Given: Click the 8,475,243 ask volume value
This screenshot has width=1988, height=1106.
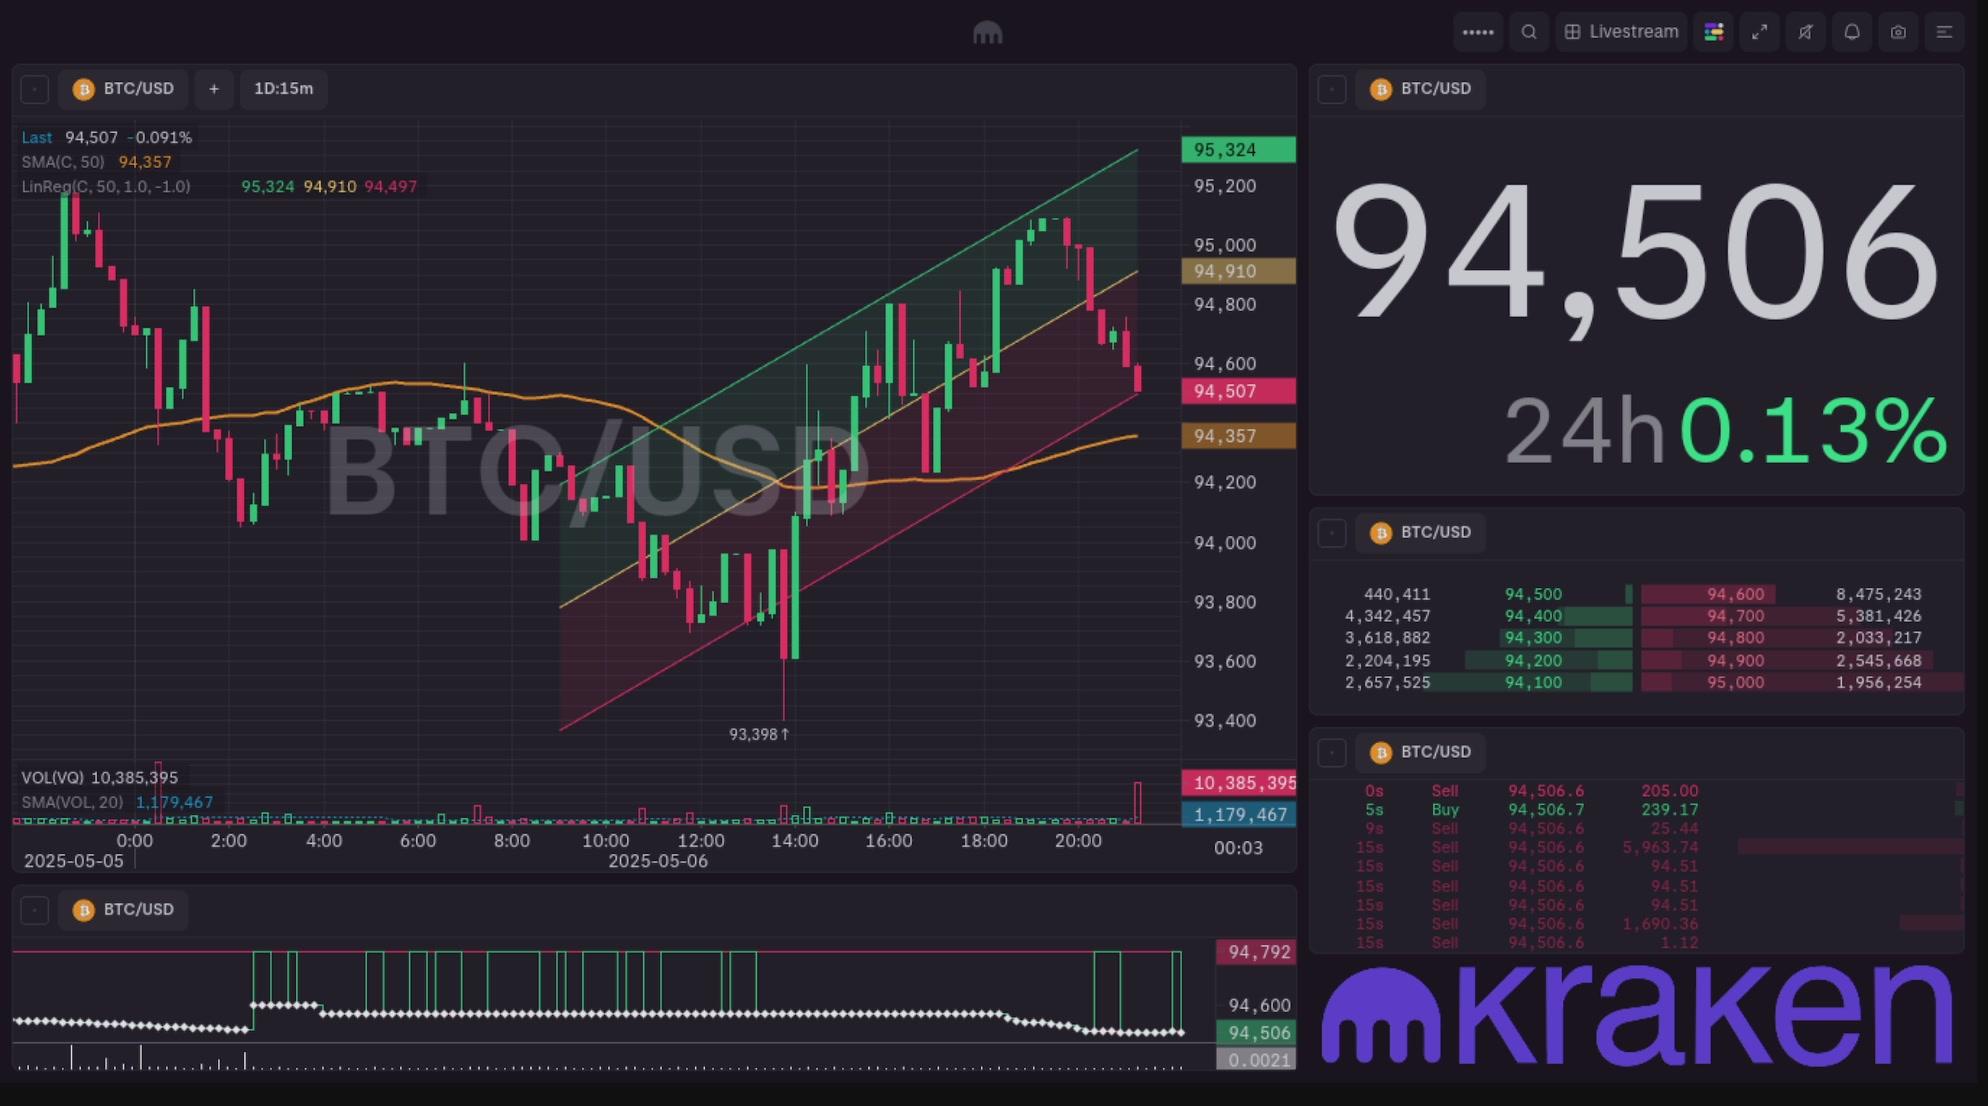Looking at the screenshot, I should tap(1878, 595).
